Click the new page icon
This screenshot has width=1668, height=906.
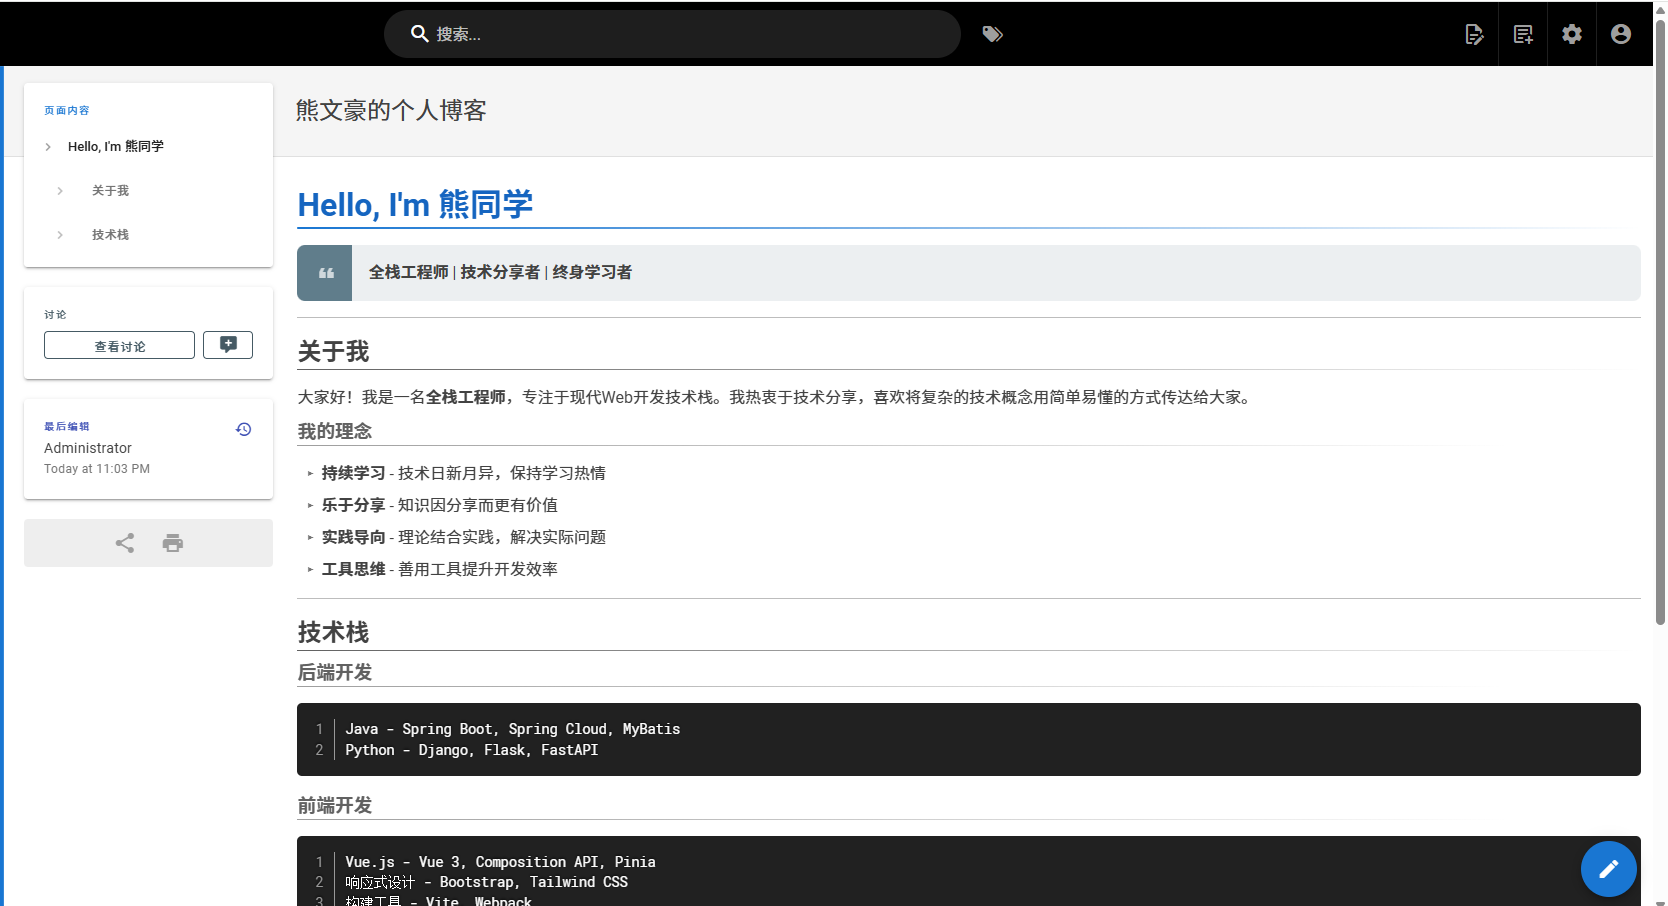[1523, 34]
